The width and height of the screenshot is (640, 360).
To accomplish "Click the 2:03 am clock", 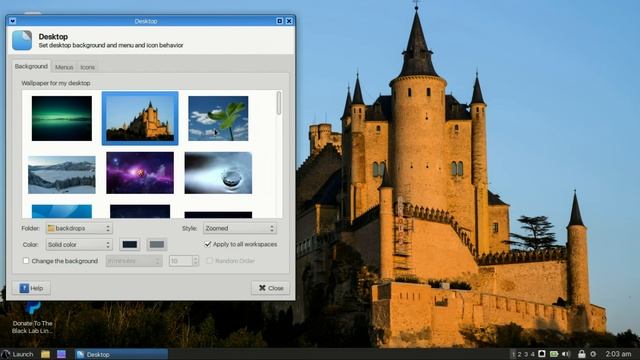I will [x=618, y=354].
